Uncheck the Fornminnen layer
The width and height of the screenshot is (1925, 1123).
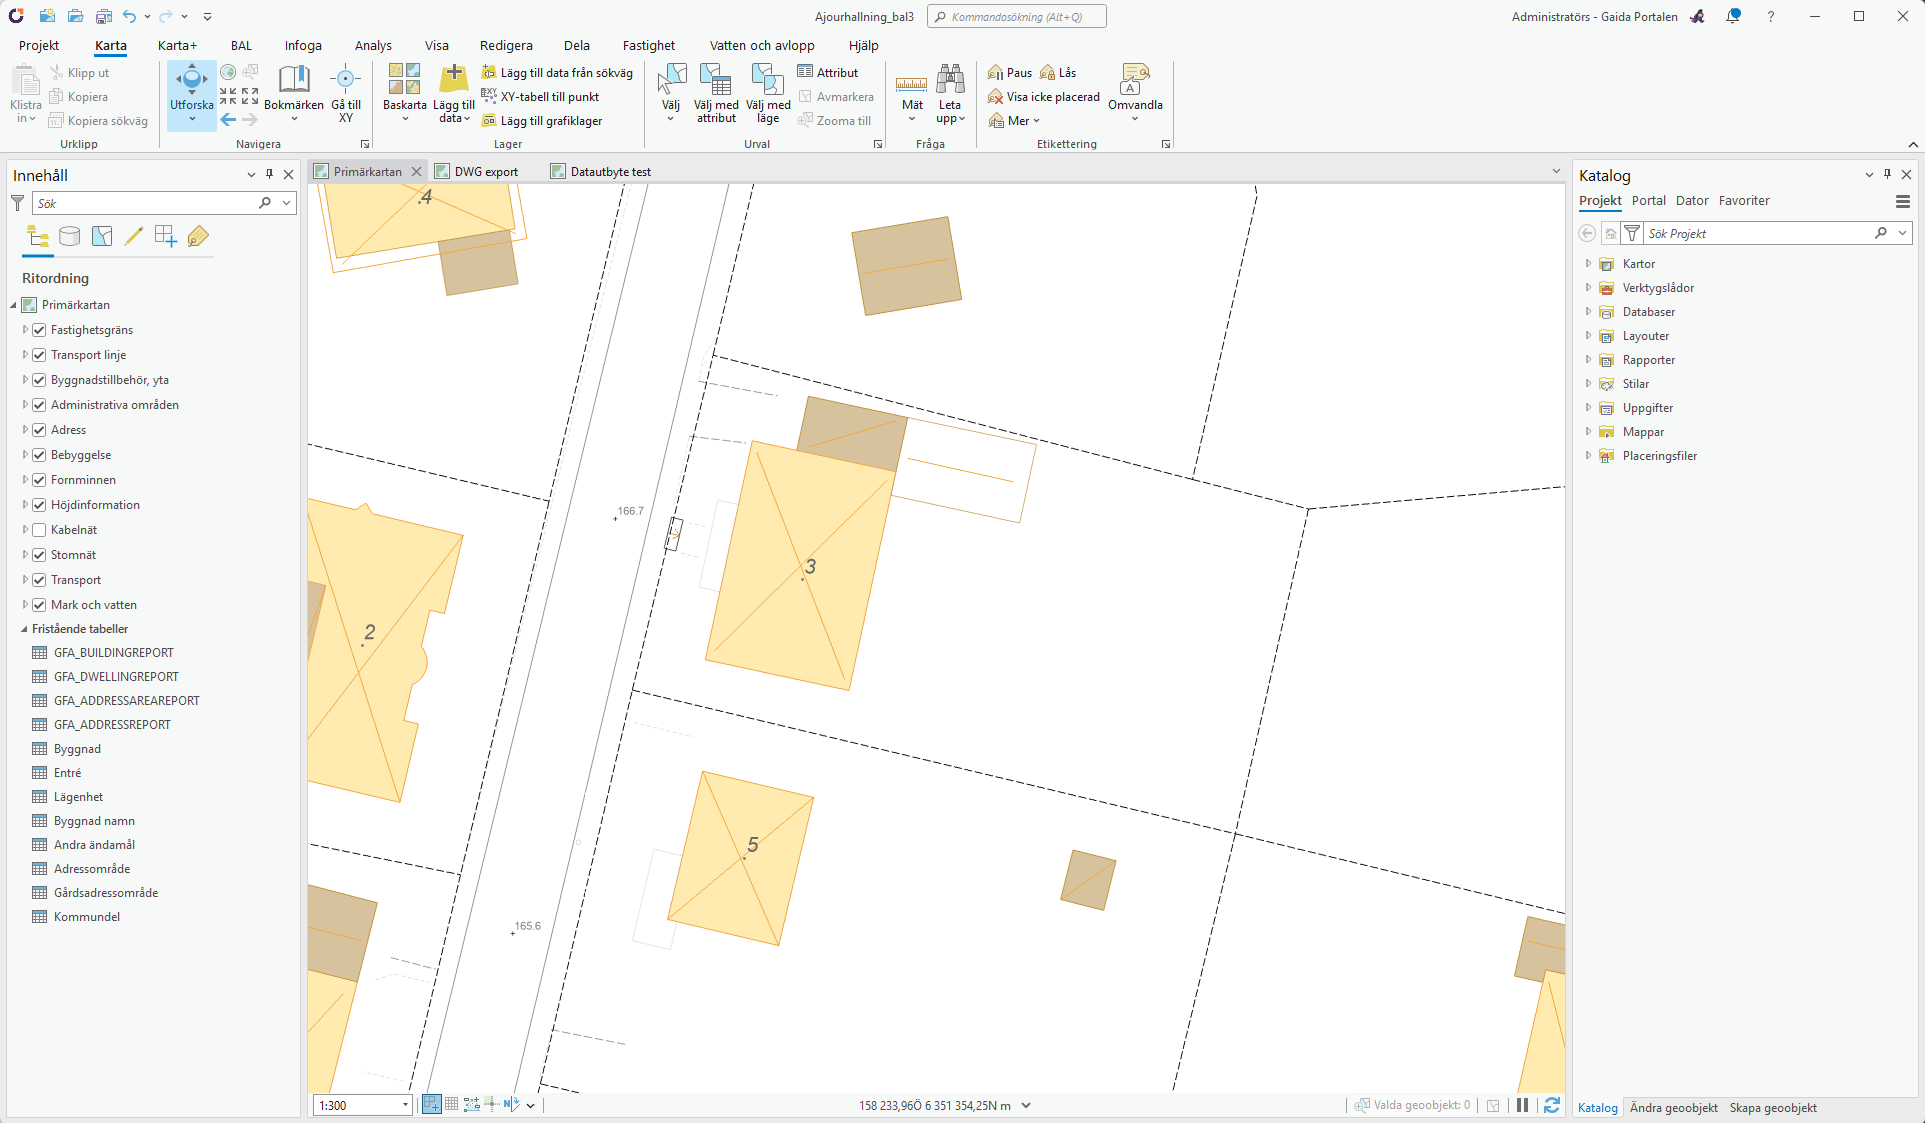tap(39, 480)
